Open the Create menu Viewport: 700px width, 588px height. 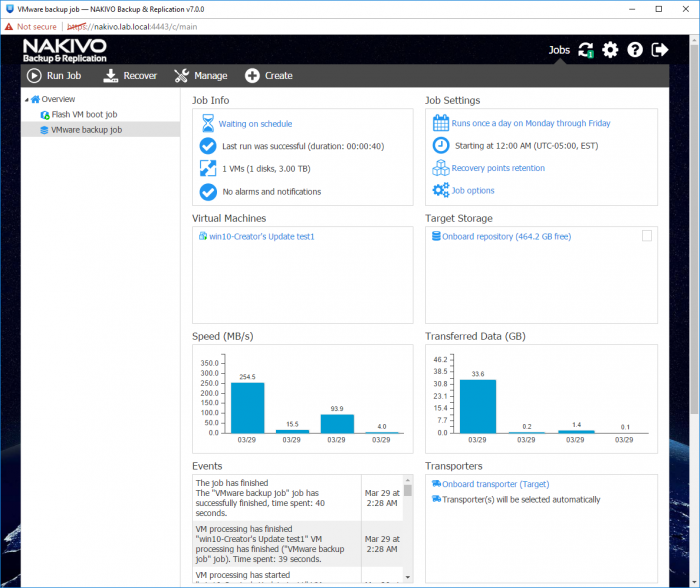269,75
